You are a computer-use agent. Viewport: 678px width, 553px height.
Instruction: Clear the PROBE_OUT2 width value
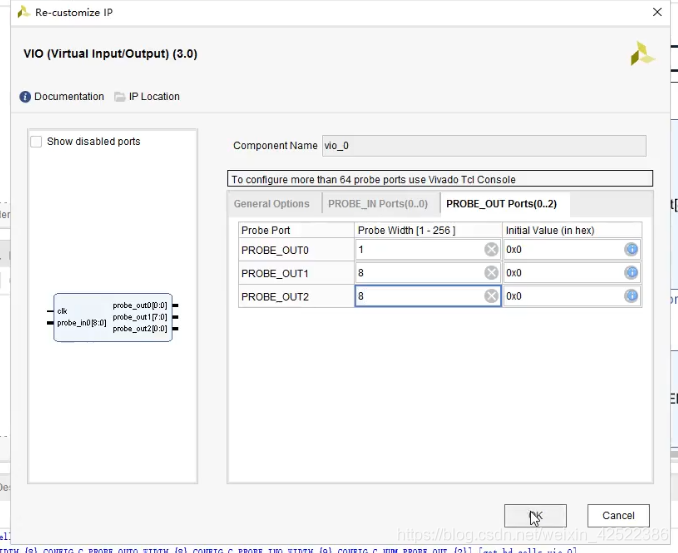tap(491, 296)
